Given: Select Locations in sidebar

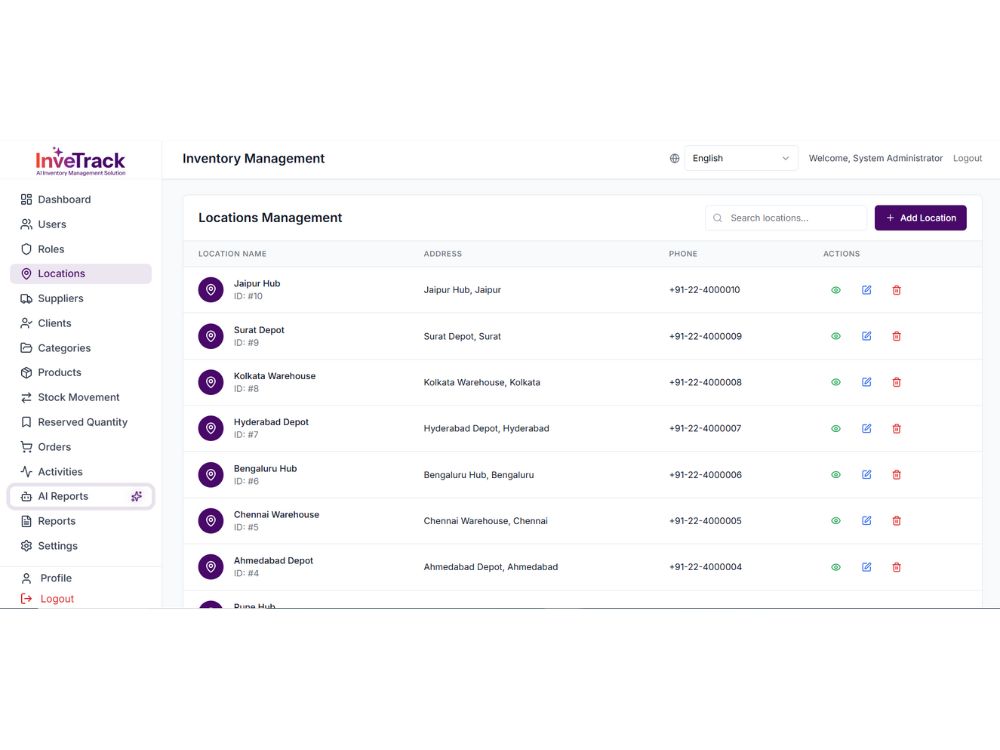Looking at the screenshot, I should coord(80,274).
